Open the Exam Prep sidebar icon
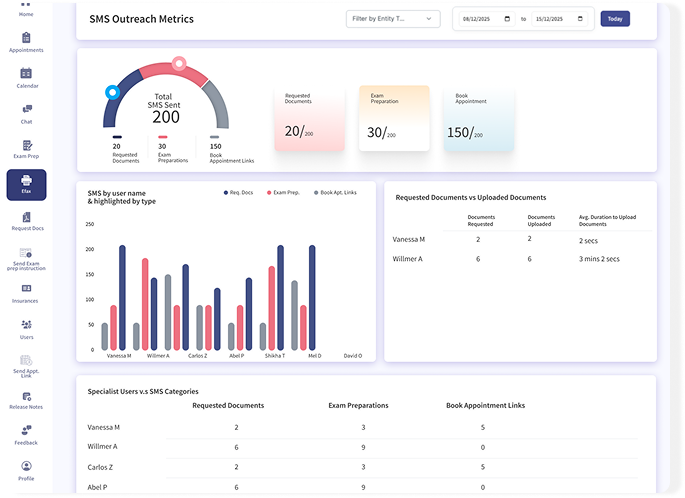The height and width of the screenshot is (498, 685). pyautogui.click(x=27, y=145)
